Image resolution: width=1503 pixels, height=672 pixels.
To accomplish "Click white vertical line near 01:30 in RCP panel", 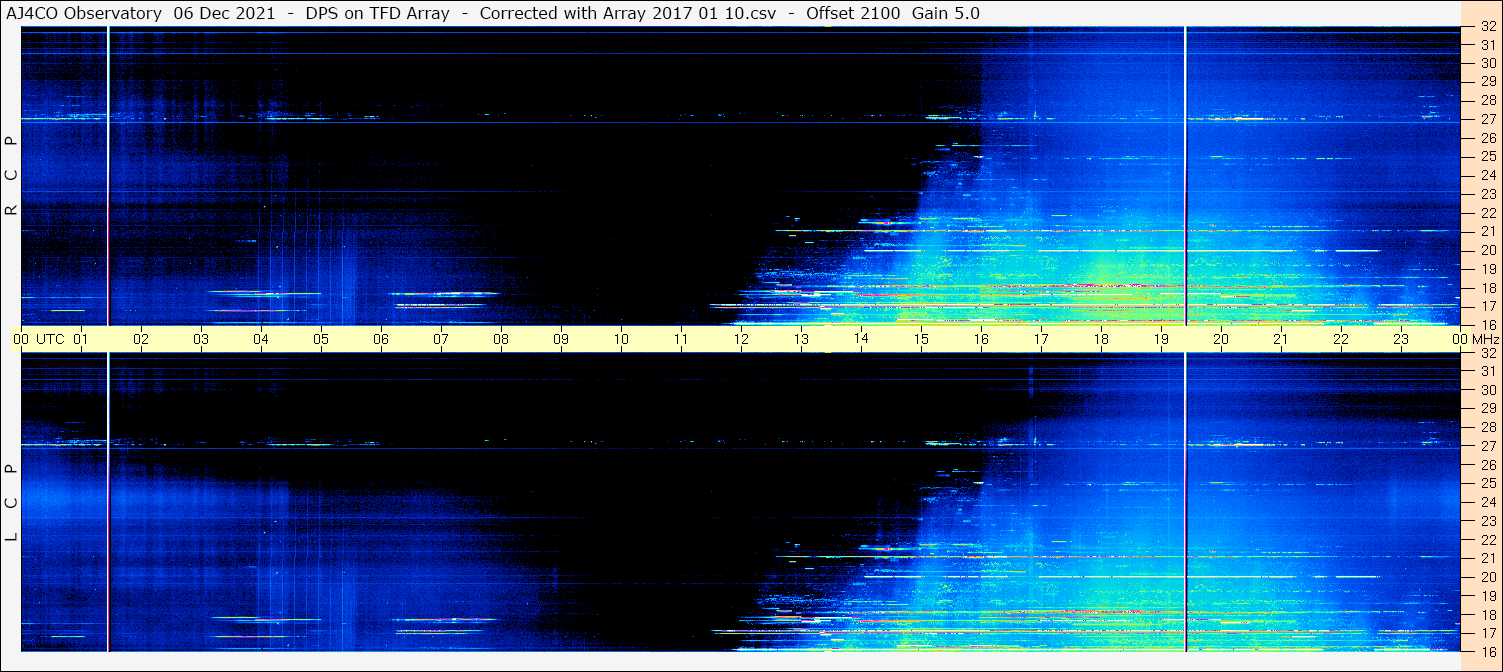I will point(108,176).
